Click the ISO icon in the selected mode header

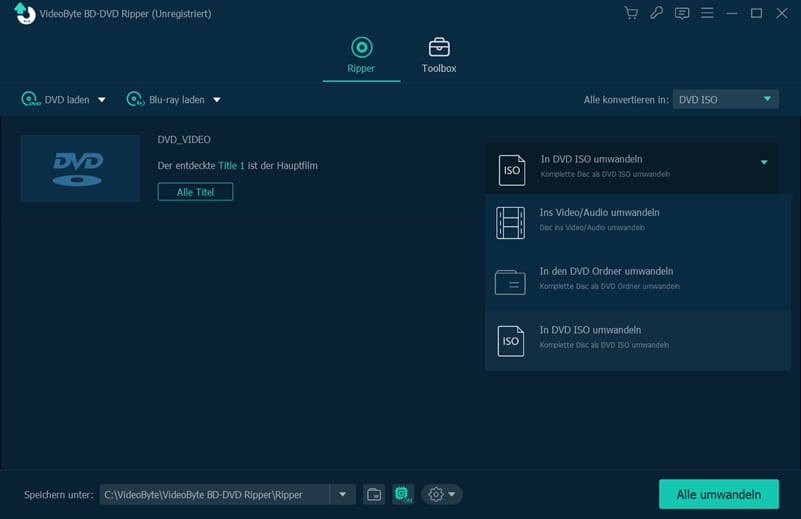[512, 170]
